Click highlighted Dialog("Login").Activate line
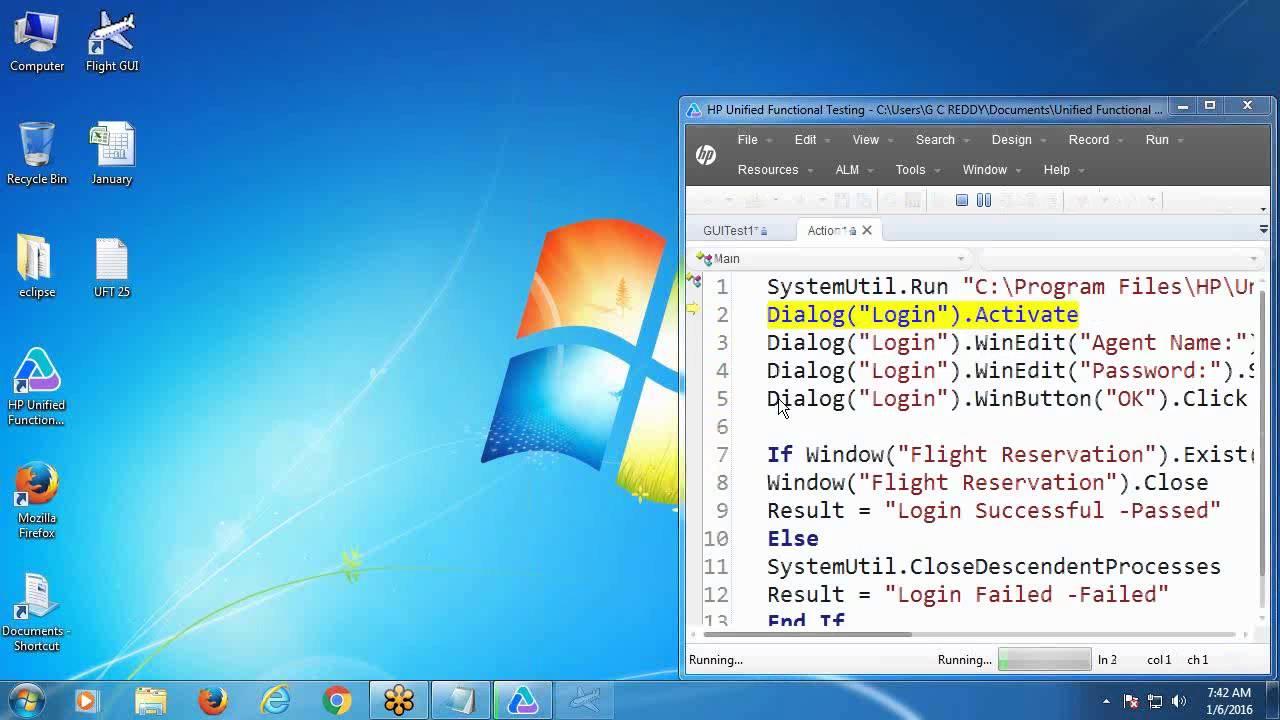This screenshot has height=720, width=1280. 922,315
